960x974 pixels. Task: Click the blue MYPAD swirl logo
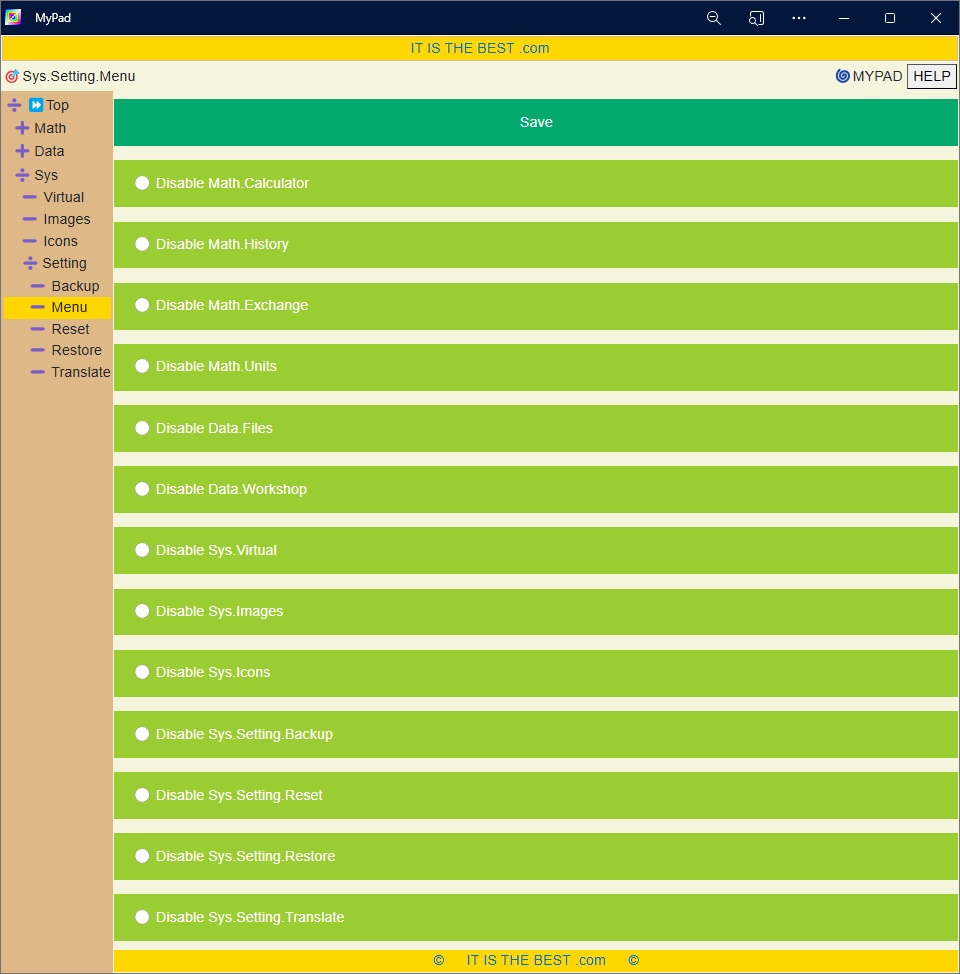[x=842, y=76]
